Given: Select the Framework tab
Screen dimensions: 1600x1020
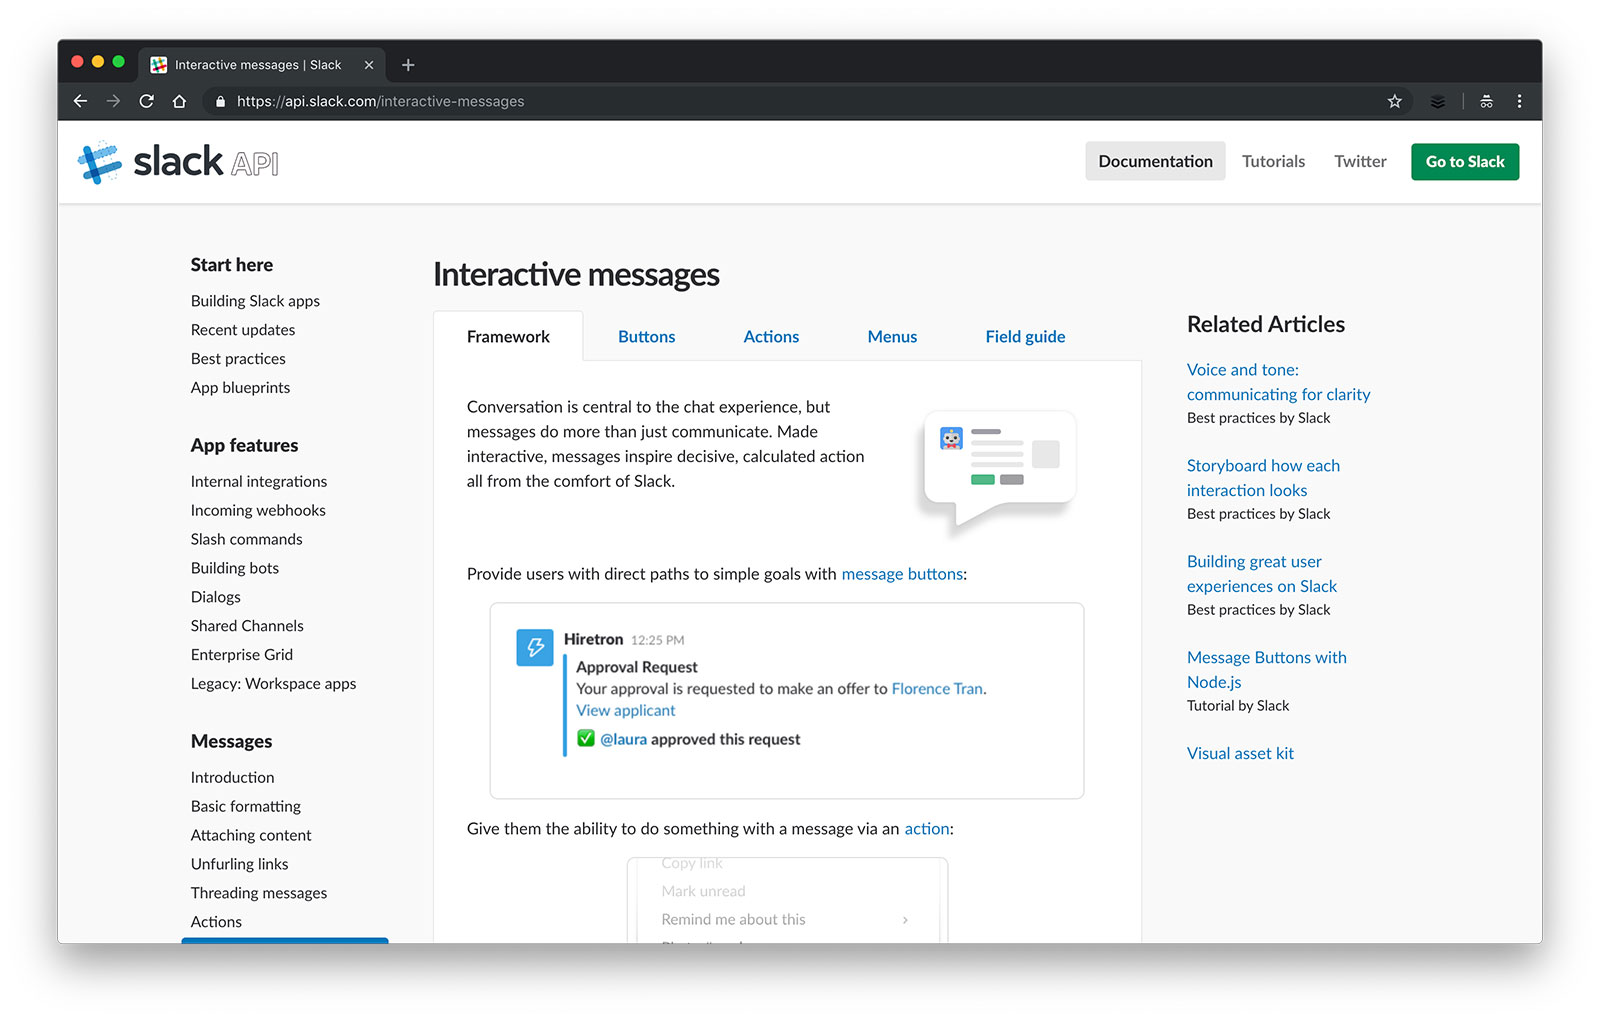Looking at the screenshot, I should coord(508,336).
